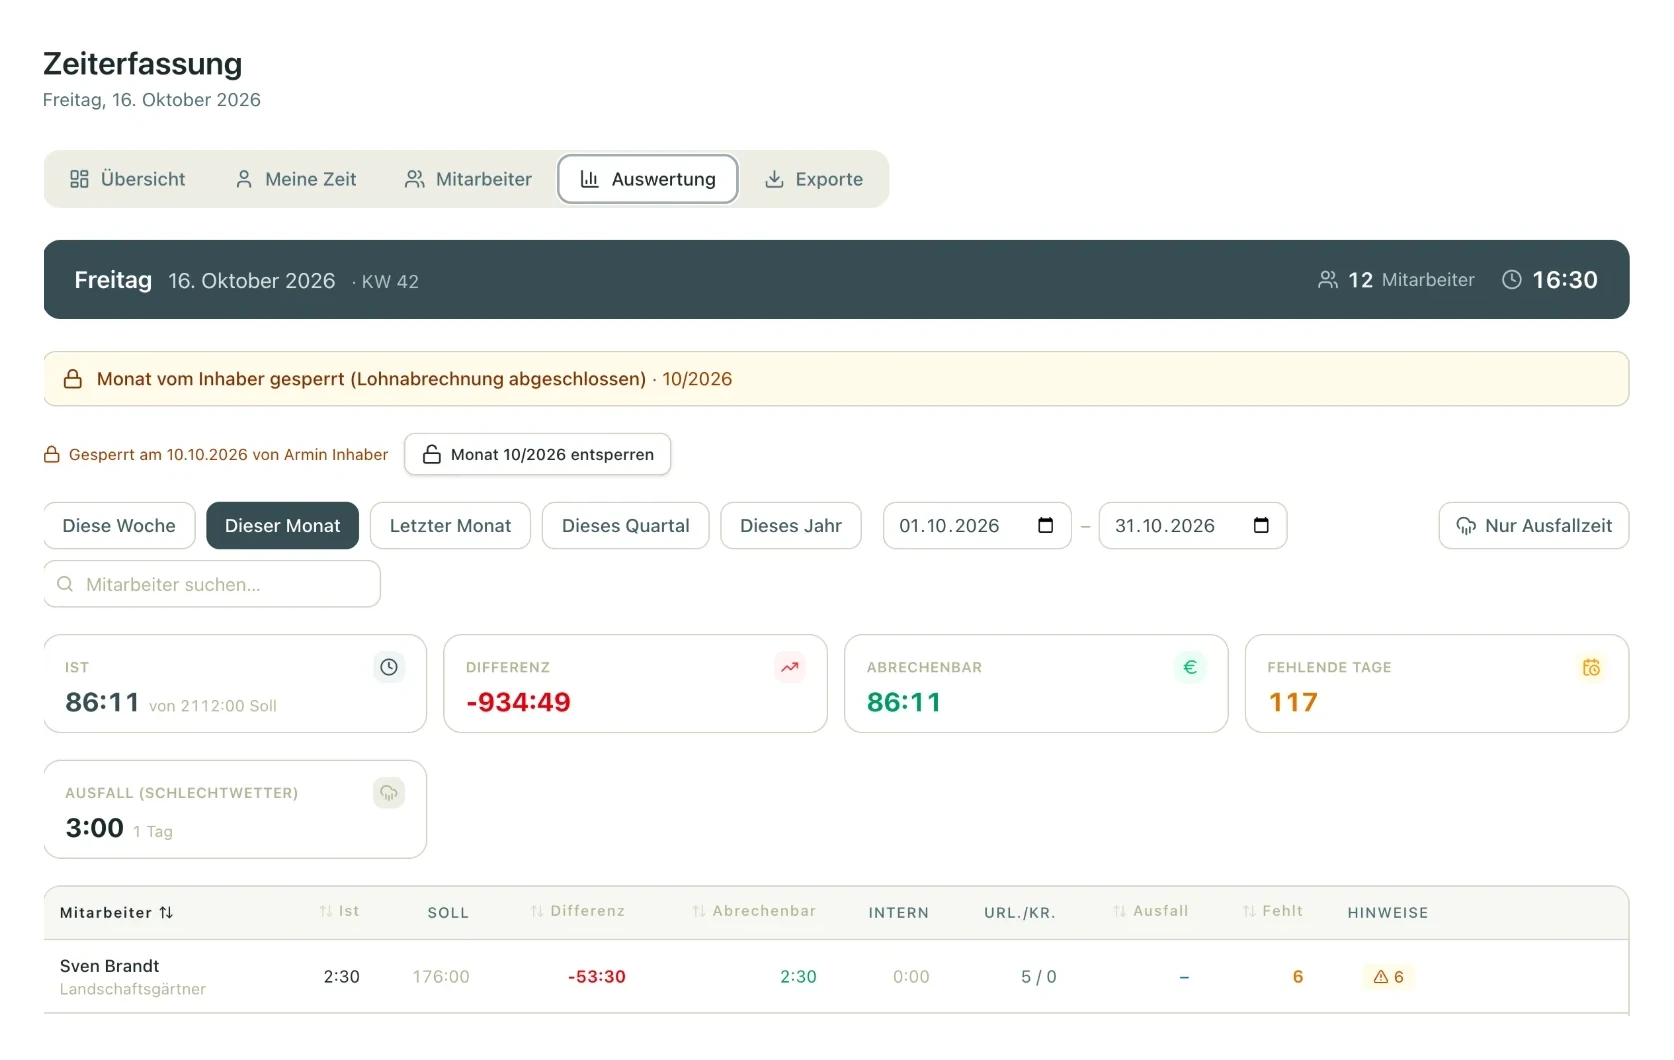Click the calendar icon in Fehlende Tage card

(x=1591, y=667)
